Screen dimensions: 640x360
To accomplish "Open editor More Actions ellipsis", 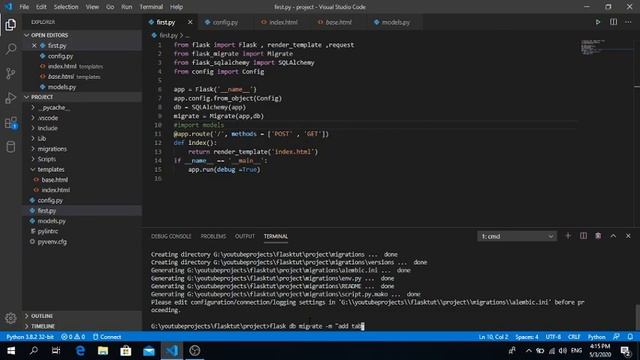I will (x=628, y=22).
